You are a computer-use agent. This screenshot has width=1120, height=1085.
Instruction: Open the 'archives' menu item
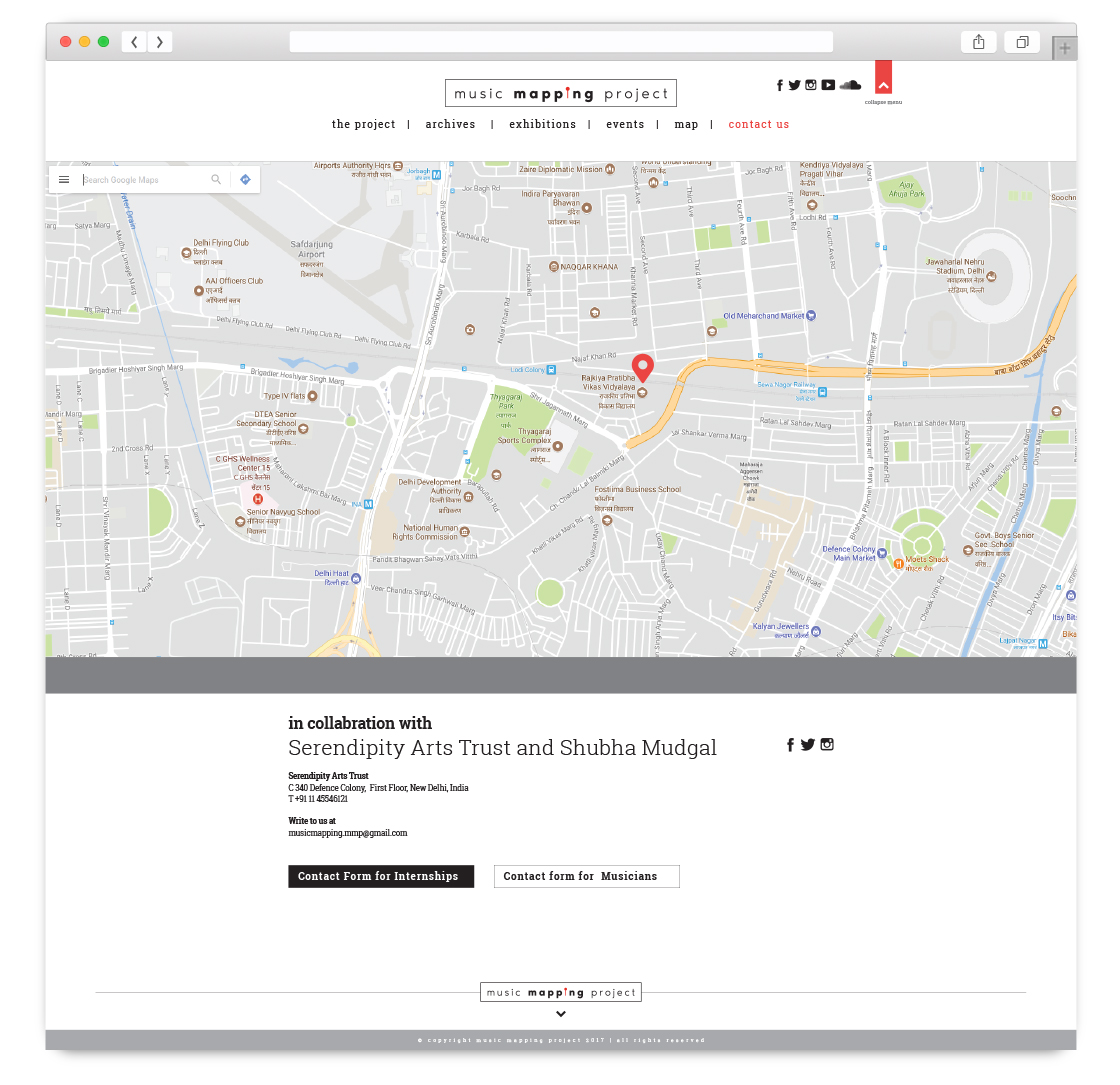(450, 124)
